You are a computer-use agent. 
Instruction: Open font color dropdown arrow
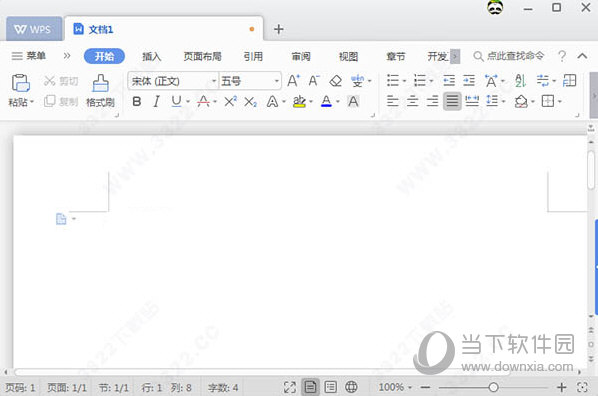click(338, 102)
